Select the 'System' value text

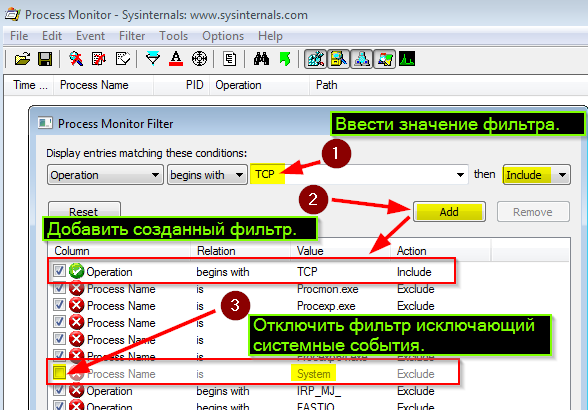pyautogui.click(x=314, y=374)
